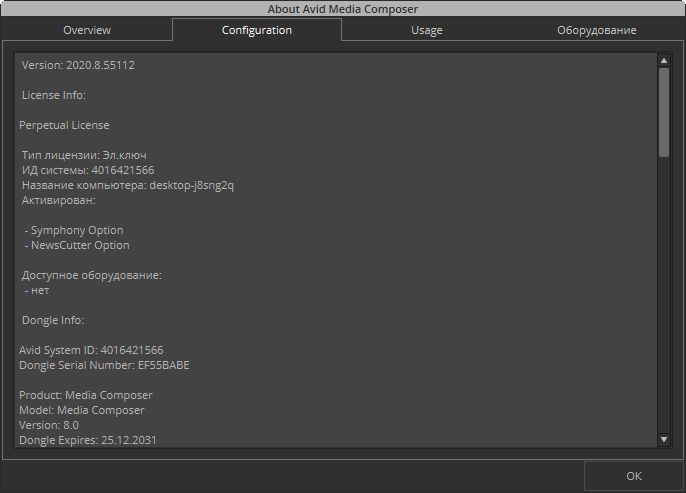Screen dimensions: 686x493
Task: Click the empty scrollbar track below the thumb
Action: (x=663, y=300)
